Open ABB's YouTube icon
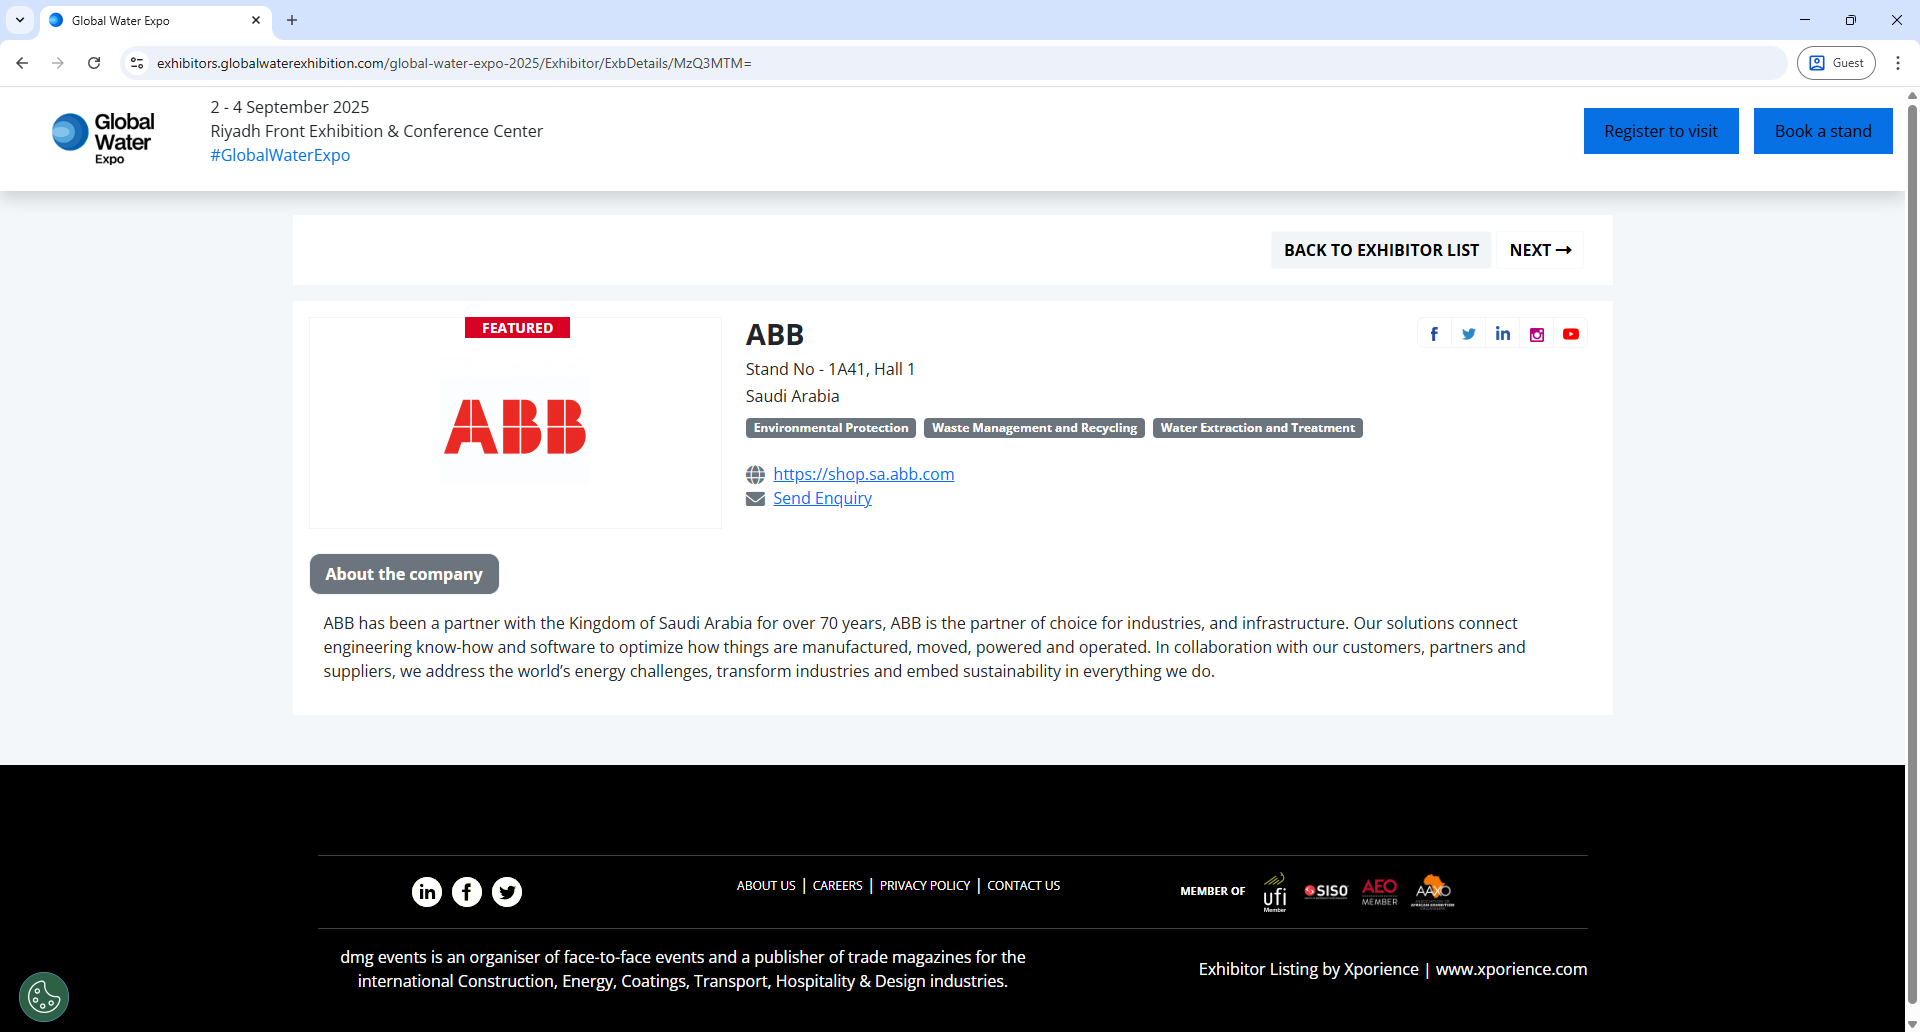This screenshot has width=1920, height=1032. [x=1571, y=333]
